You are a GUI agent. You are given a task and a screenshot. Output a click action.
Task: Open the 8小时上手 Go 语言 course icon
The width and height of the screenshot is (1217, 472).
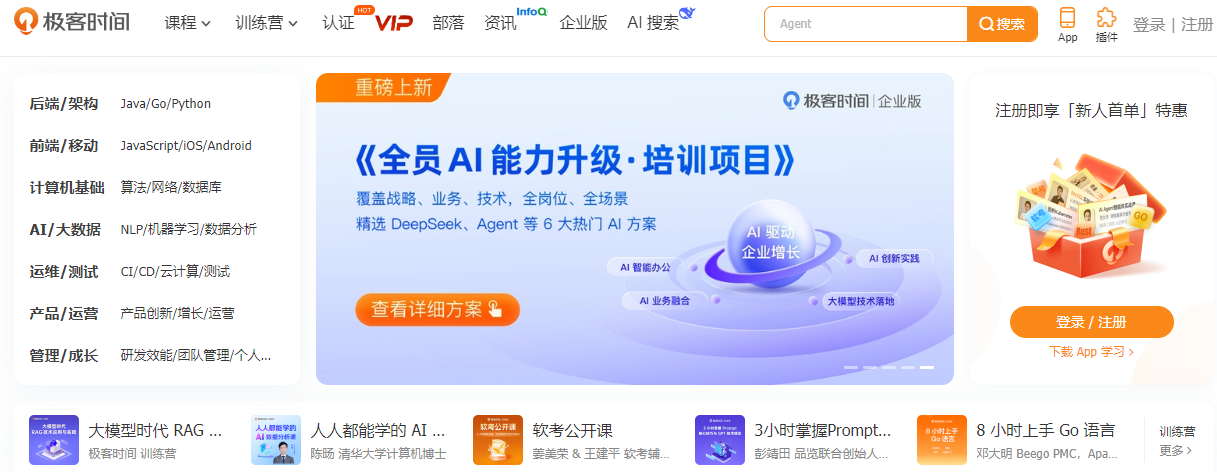[942, 440]
